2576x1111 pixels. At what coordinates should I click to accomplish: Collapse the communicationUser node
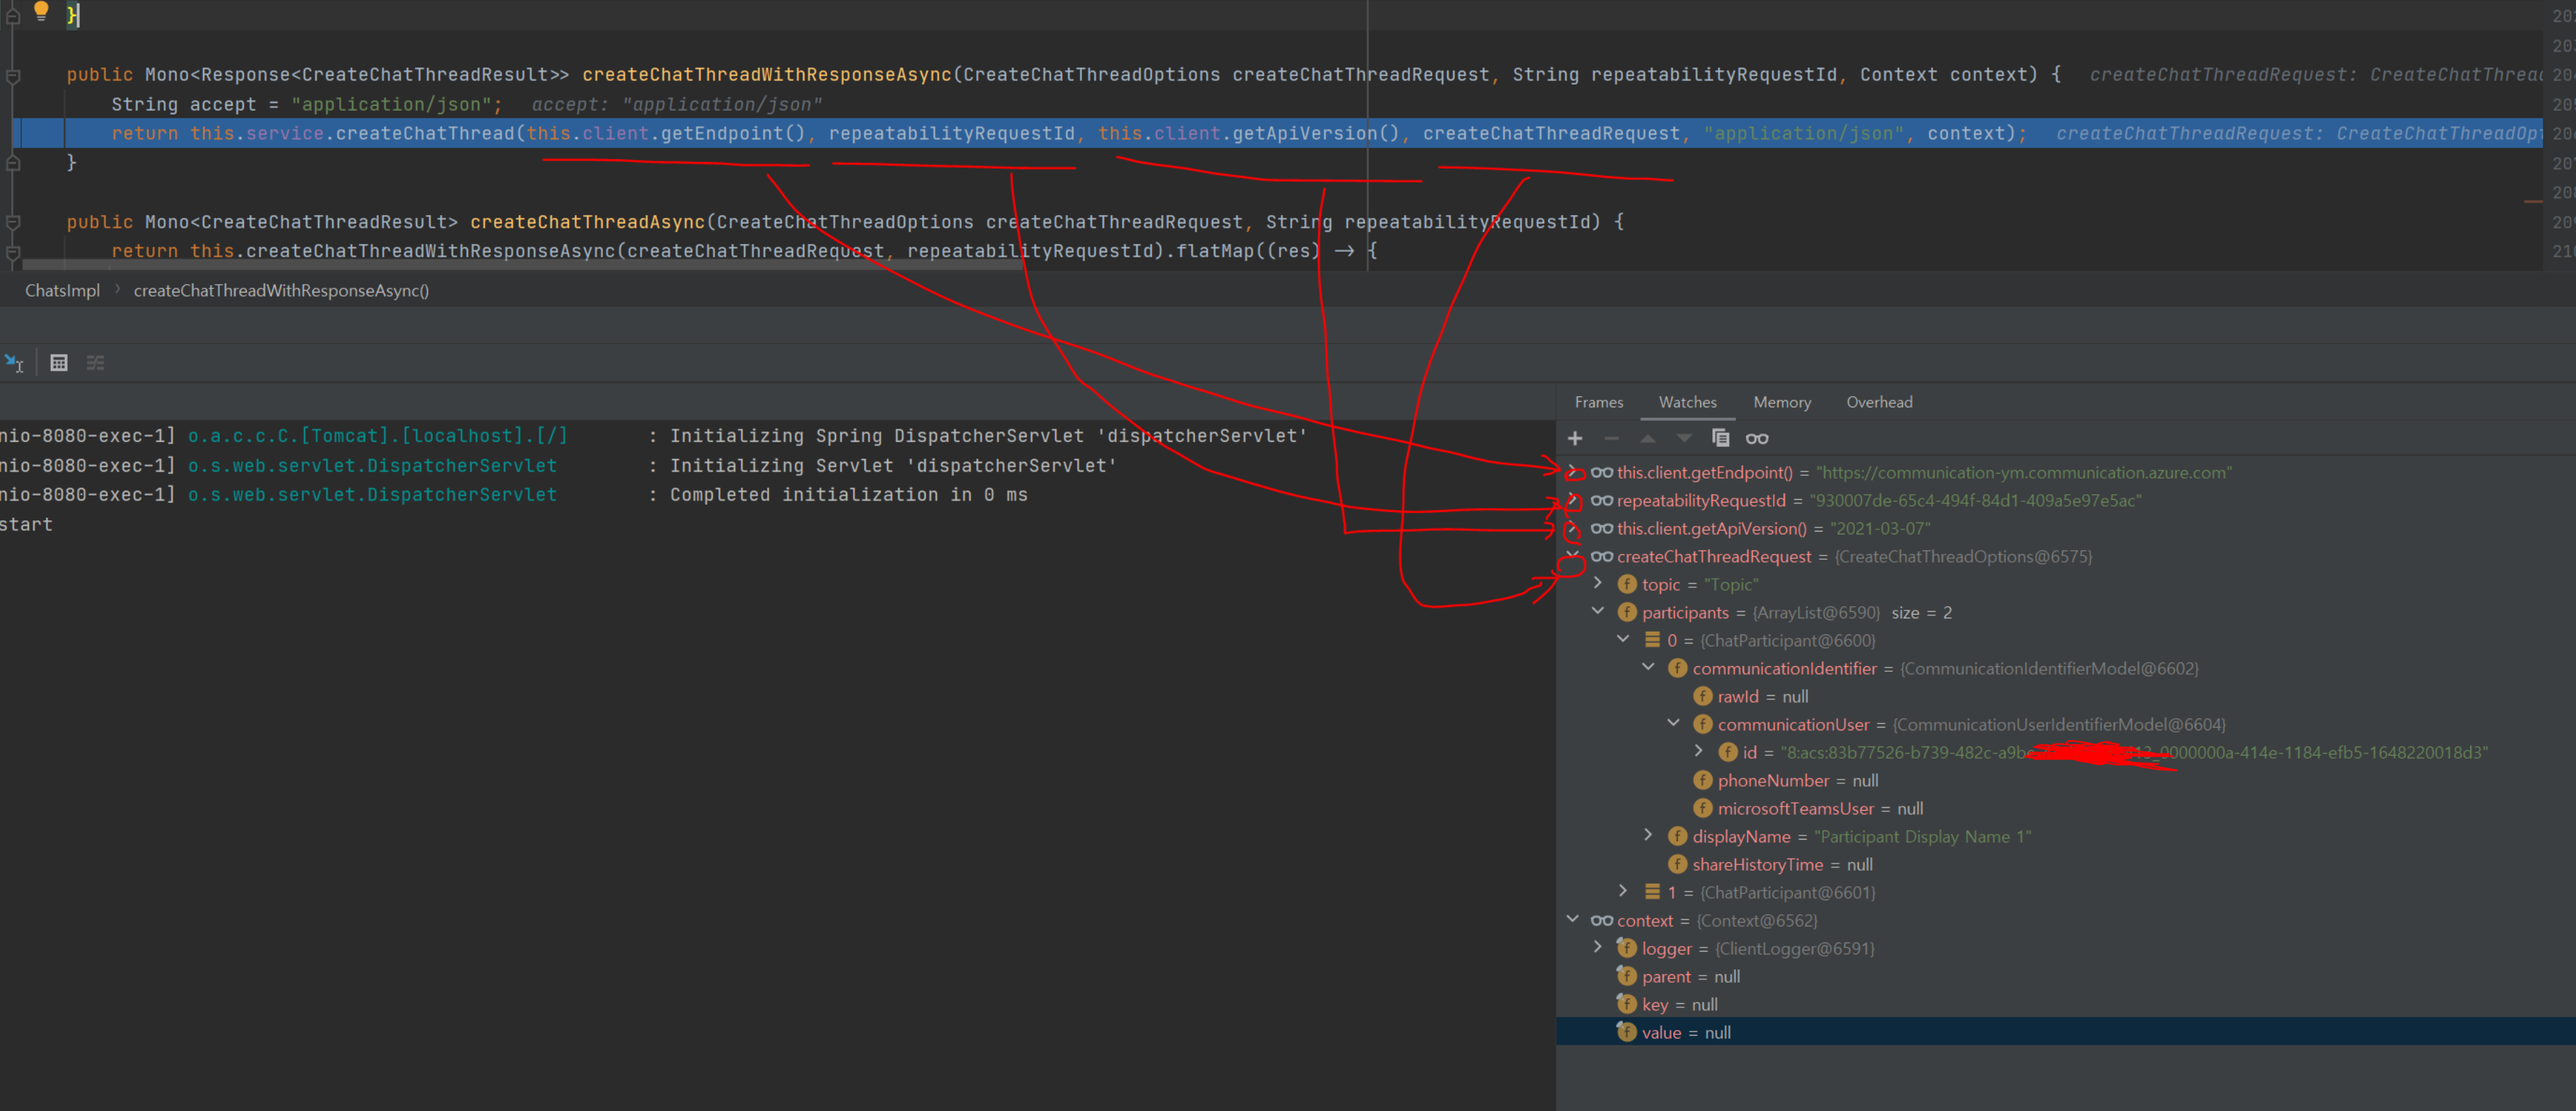[x=1673, y=723]
